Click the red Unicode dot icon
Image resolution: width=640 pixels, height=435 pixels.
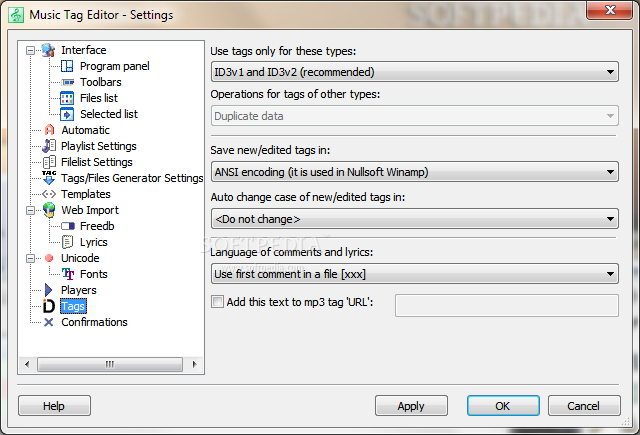tap(49, 258)
